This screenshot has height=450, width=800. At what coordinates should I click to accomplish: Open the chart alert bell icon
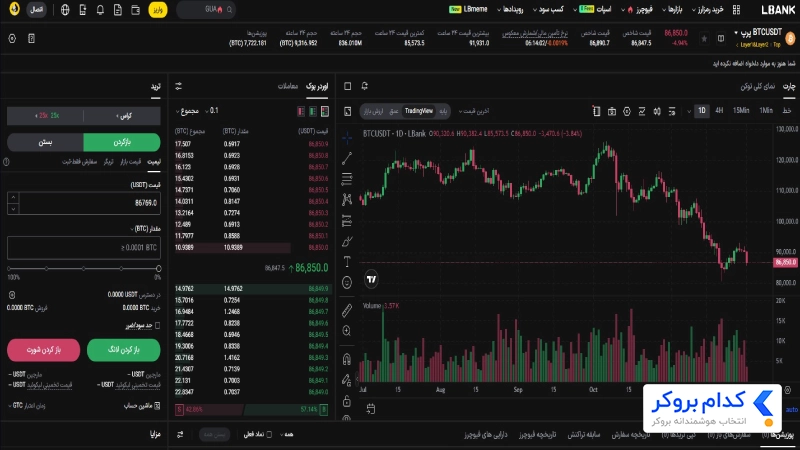point(365,86)
